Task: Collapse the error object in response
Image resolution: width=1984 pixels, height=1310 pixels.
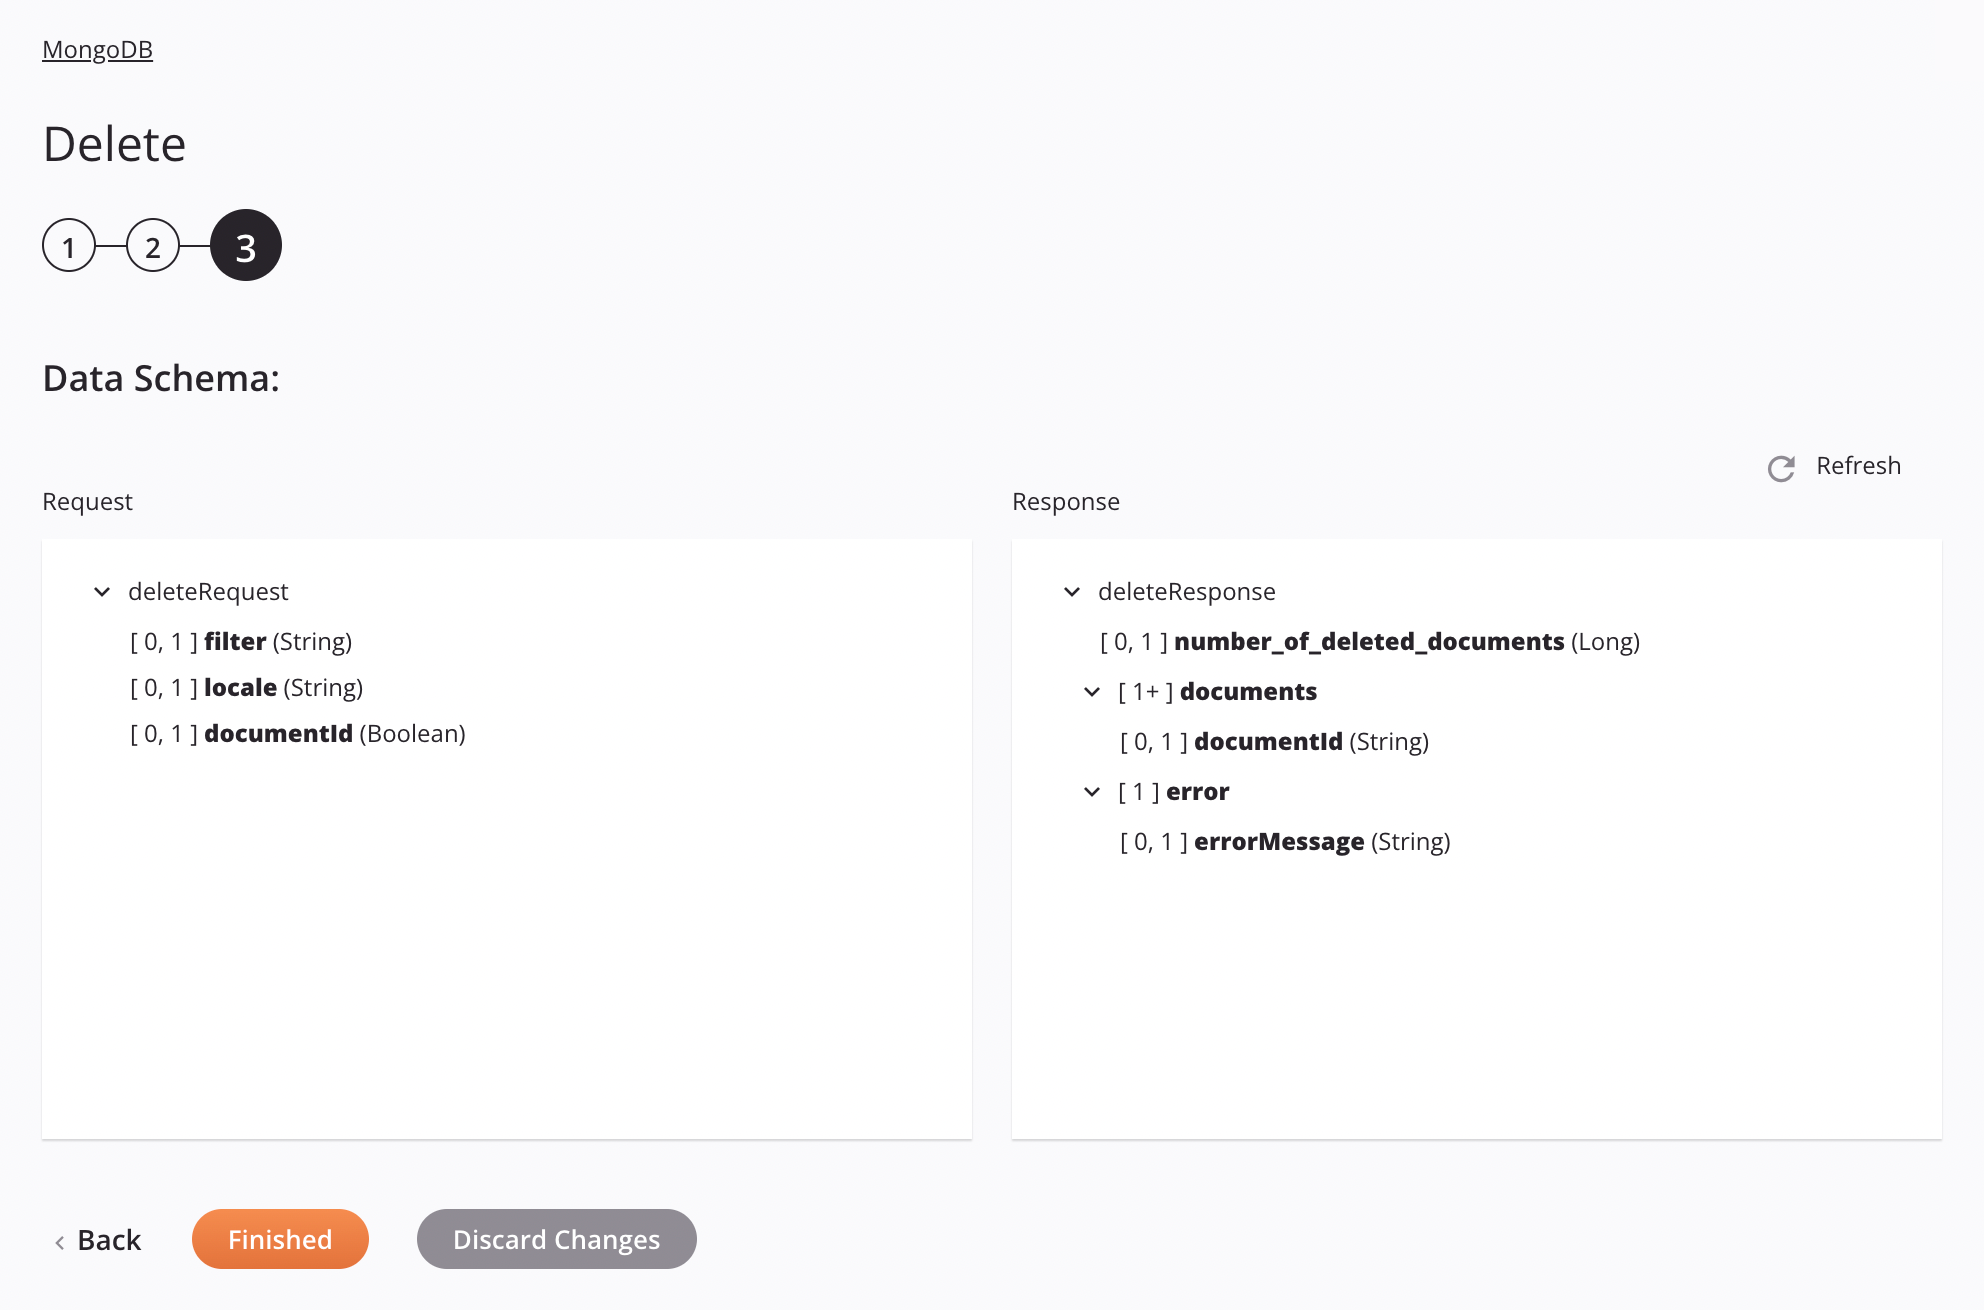Action: 1089,791
